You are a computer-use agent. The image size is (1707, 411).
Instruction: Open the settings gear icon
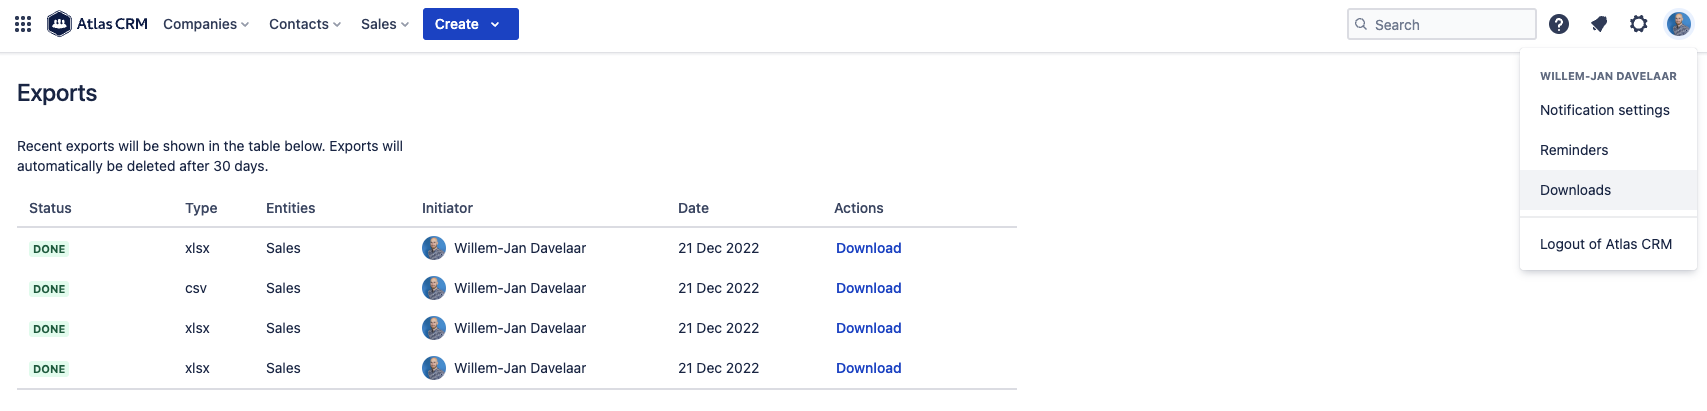1638,24
